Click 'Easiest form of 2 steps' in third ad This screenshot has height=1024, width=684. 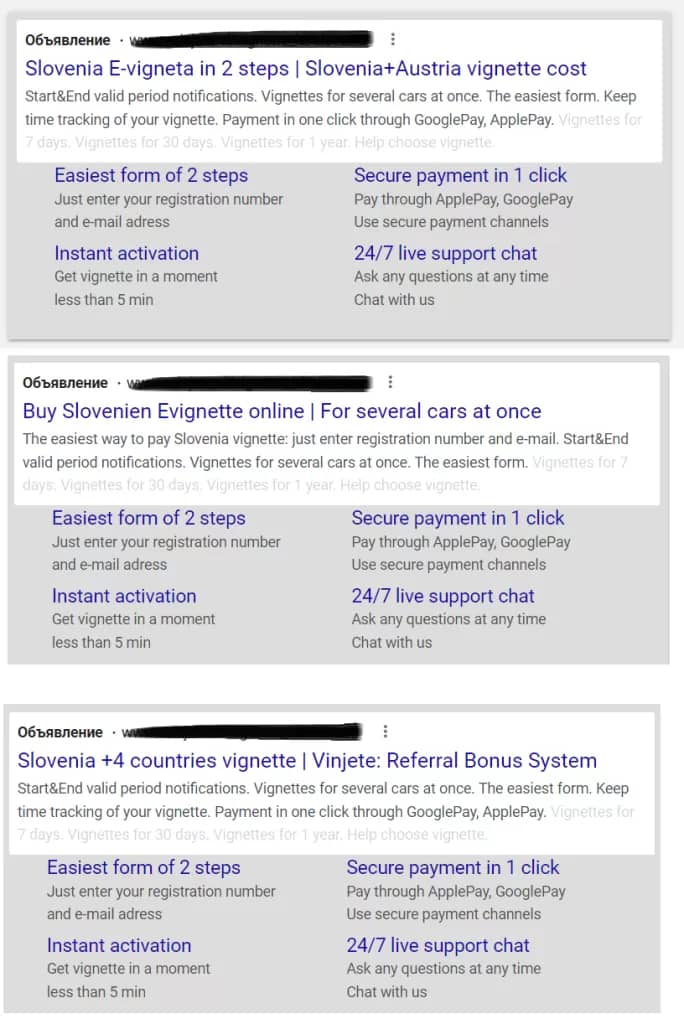pos(144,868)
